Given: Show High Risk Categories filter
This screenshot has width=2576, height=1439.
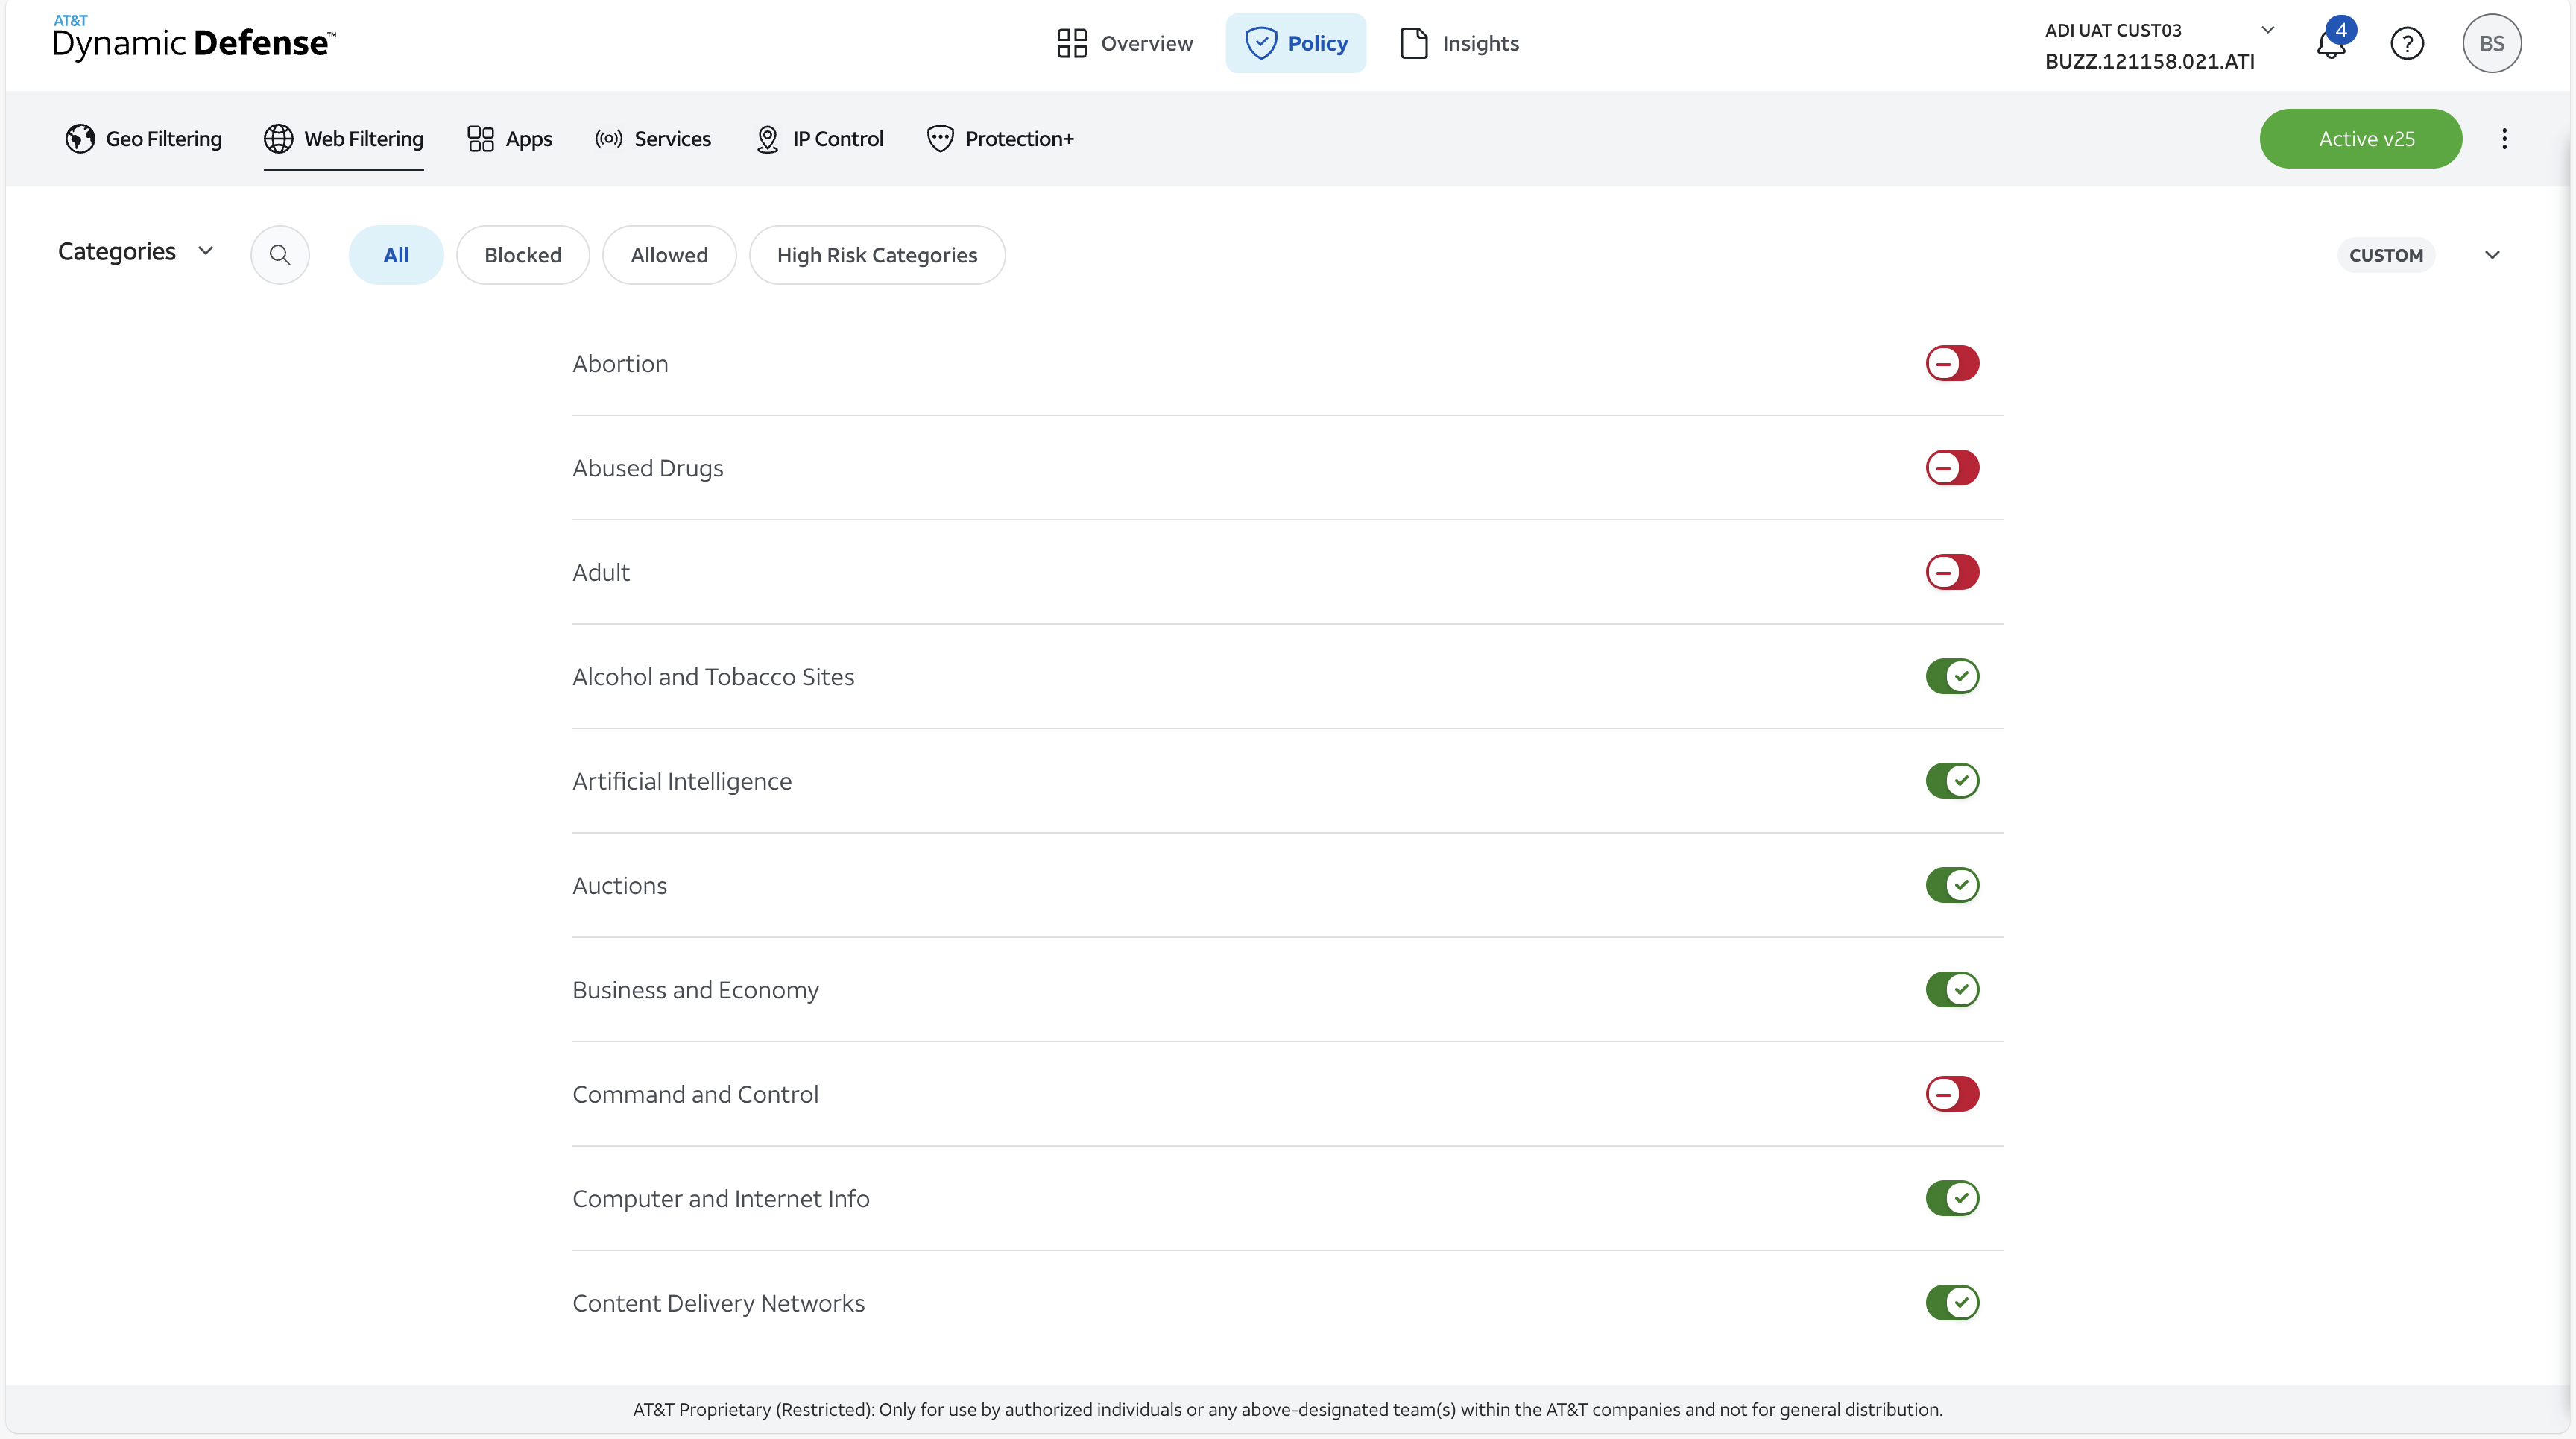Looking at the screenshot, I should (877, 255).
